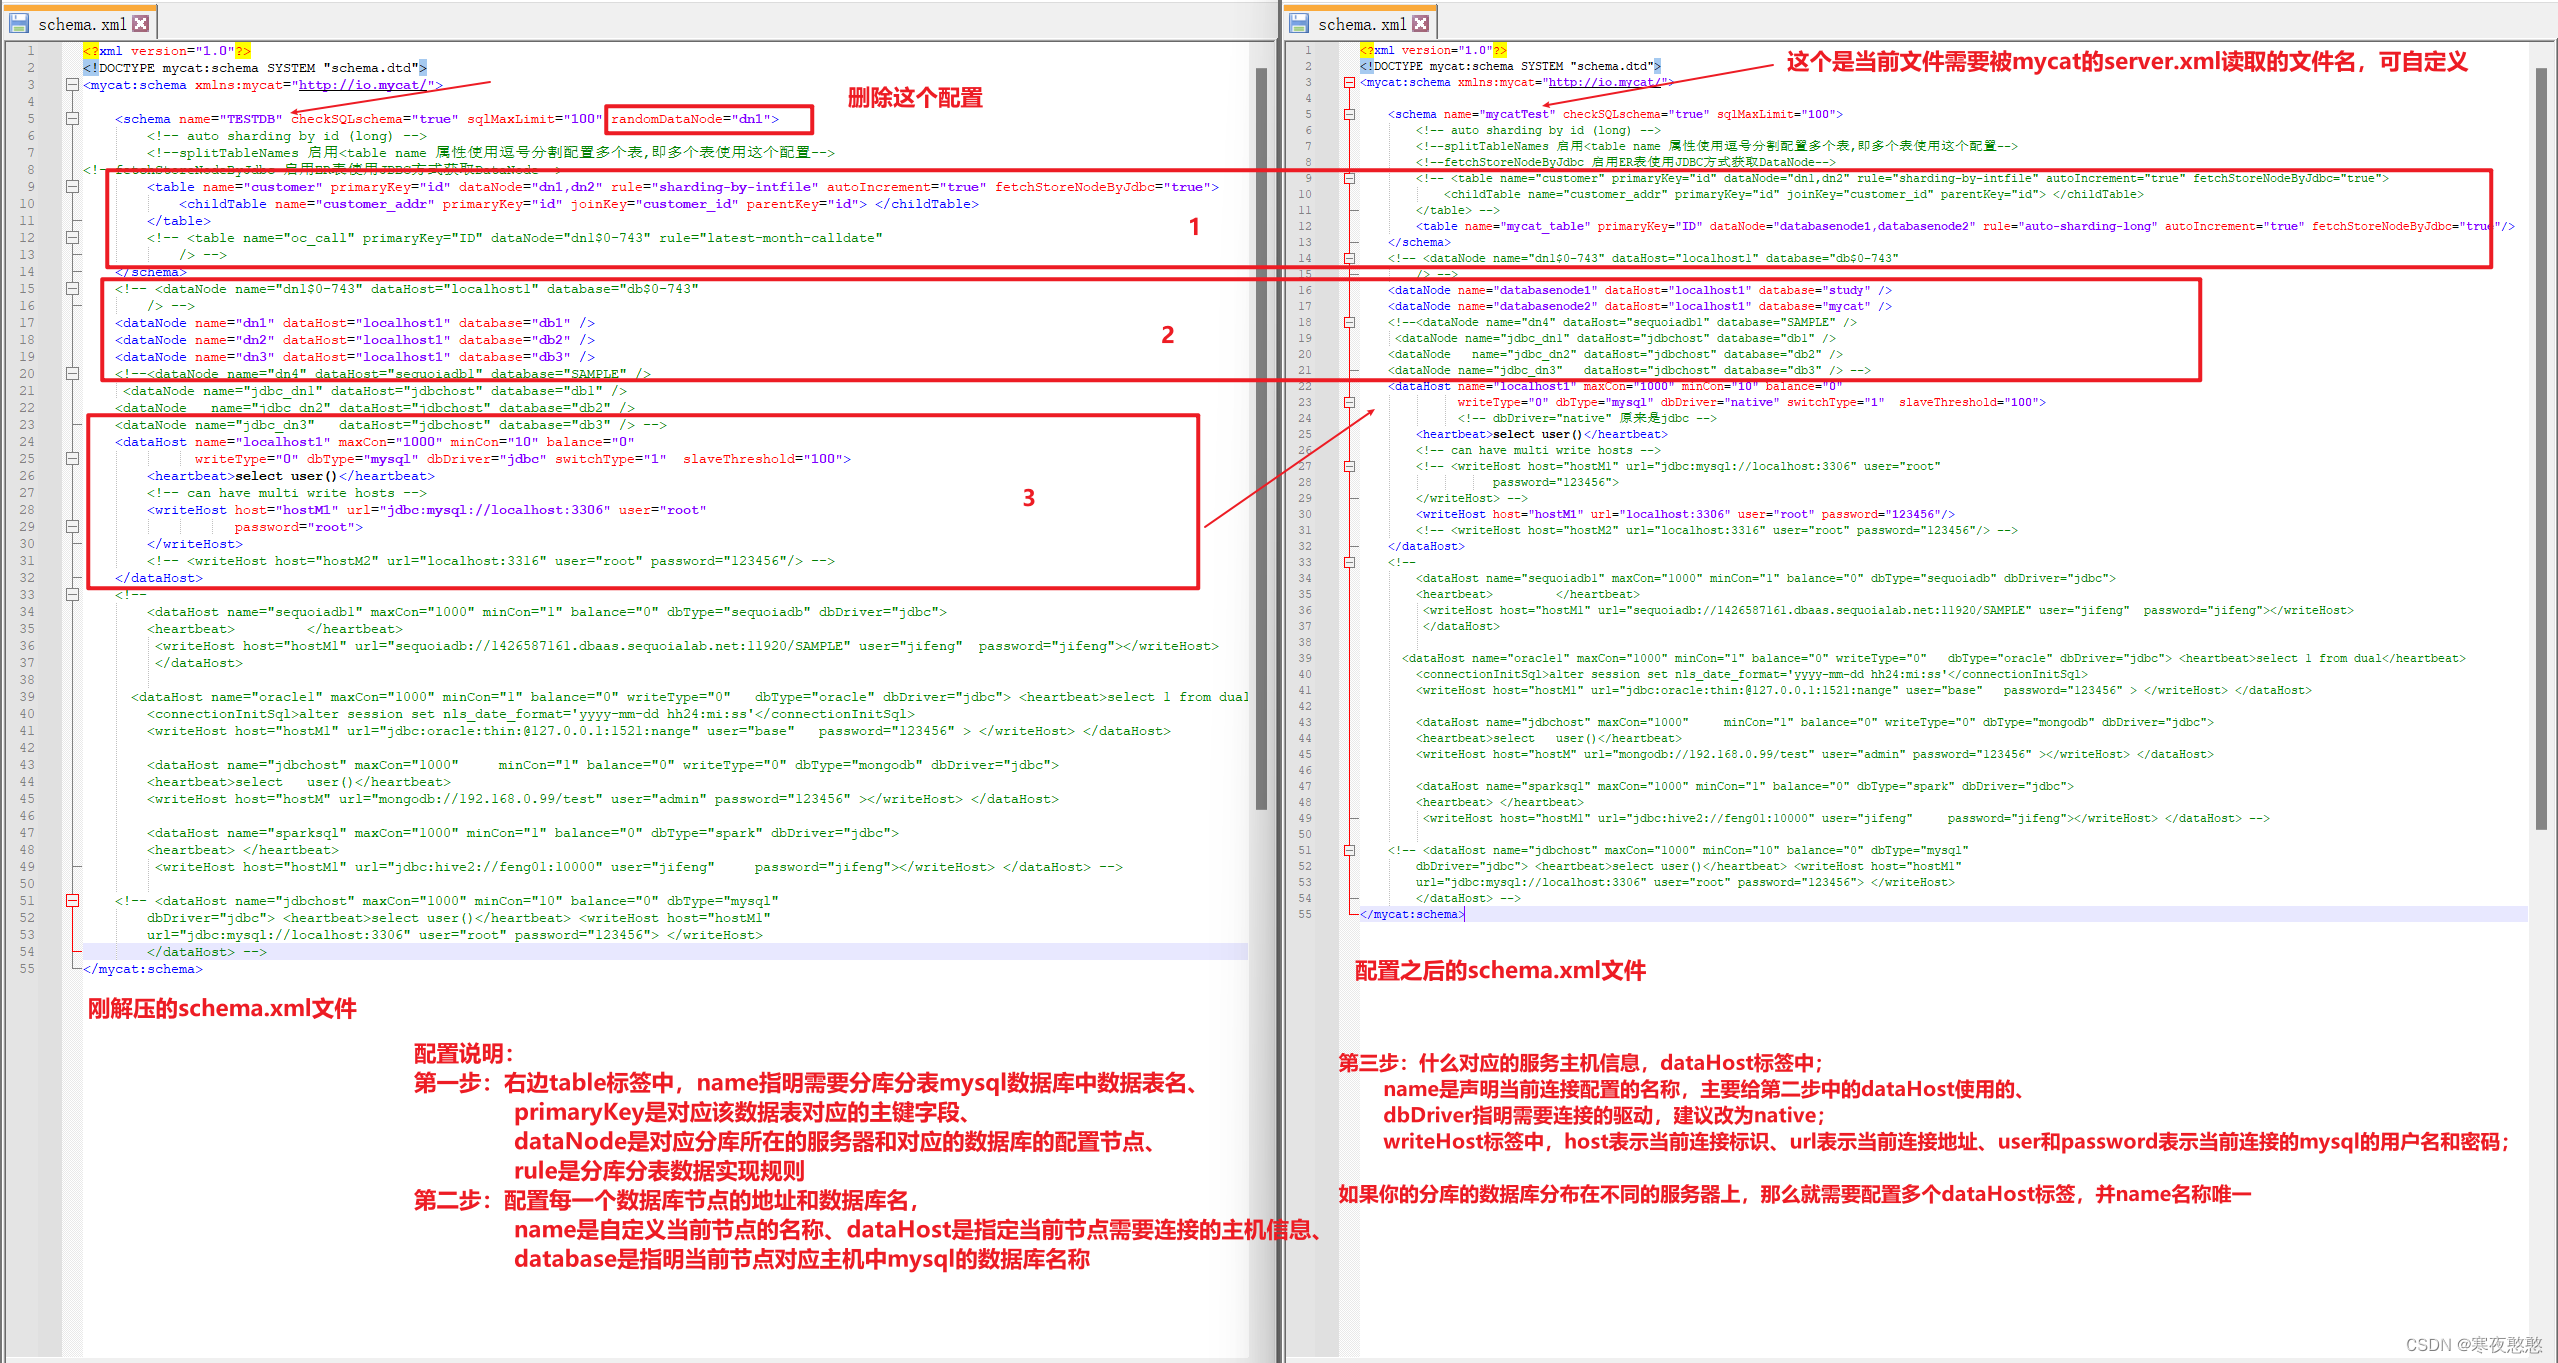Click the boxed randomDataNode attribute text
The width and height of the screenshot is (2558, 1363).
click(x=694, y=119)
